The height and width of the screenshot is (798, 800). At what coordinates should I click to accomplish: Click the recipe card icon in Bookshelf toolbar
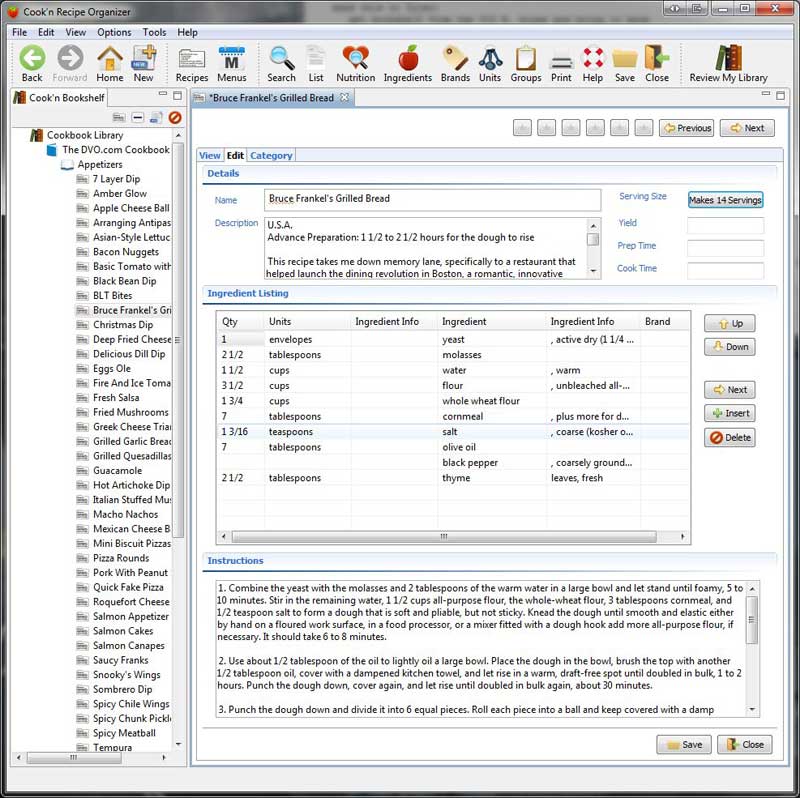pos(119,118)
